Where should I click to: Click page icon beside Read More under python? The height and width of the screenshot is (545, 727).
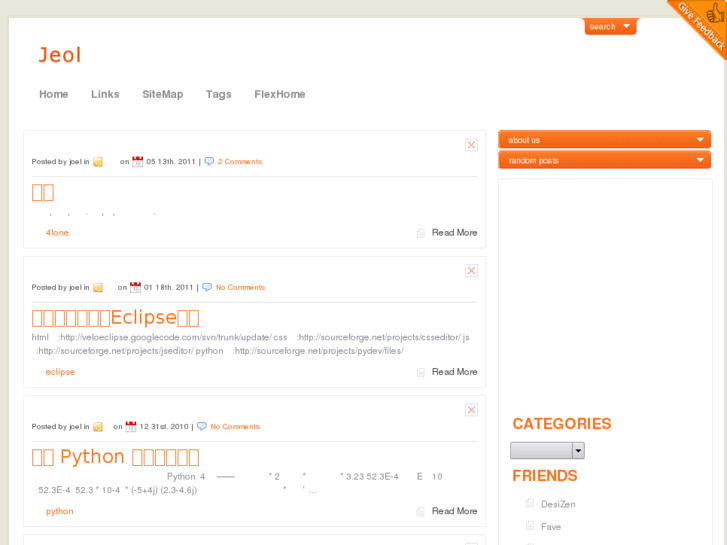[x=421, y=511]
